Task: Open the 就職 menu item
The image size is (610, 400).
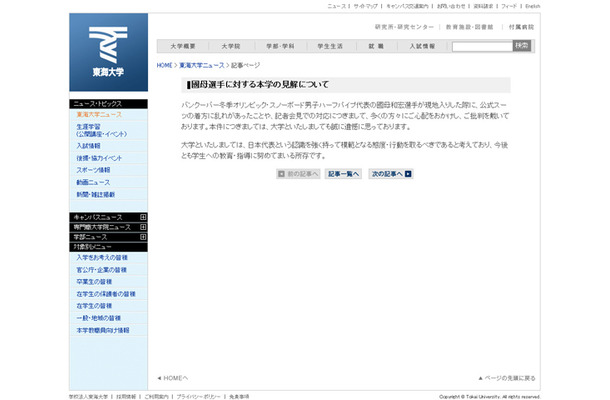Action: pos(376,46)
